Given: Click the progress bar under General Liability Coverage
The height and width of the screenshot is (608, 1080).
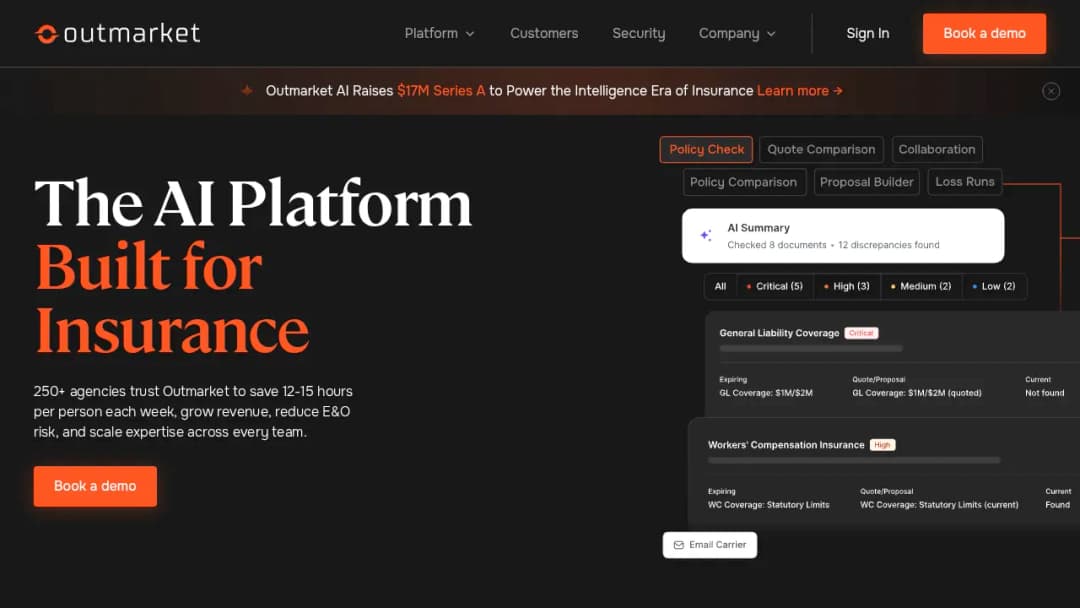Looking at the screenshot, I should point(811,349).
